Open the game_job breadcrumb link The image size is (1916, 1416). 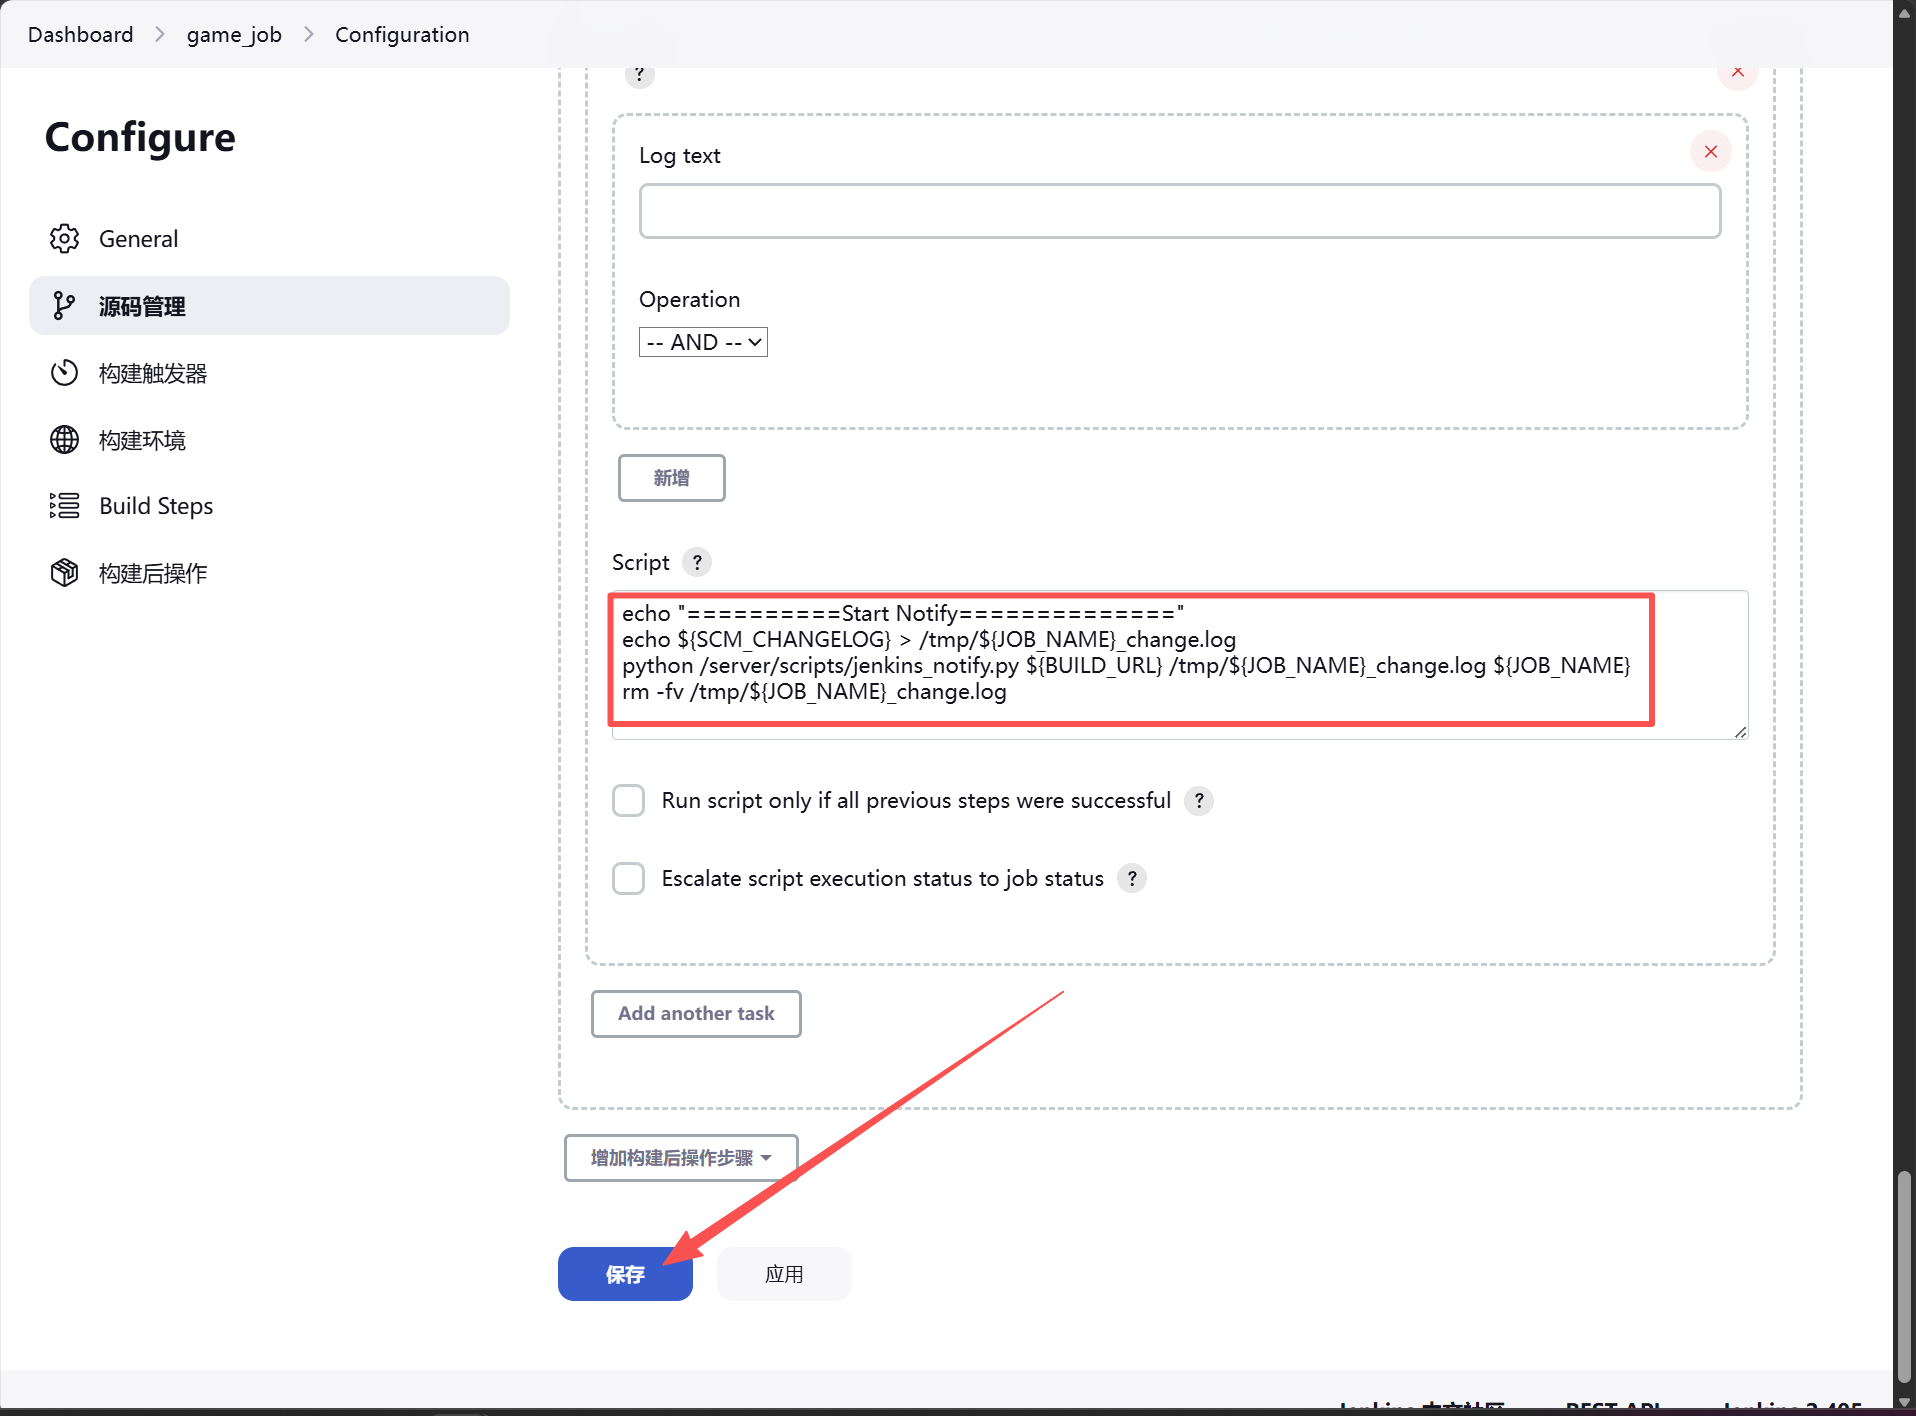[x=234, y=35]
